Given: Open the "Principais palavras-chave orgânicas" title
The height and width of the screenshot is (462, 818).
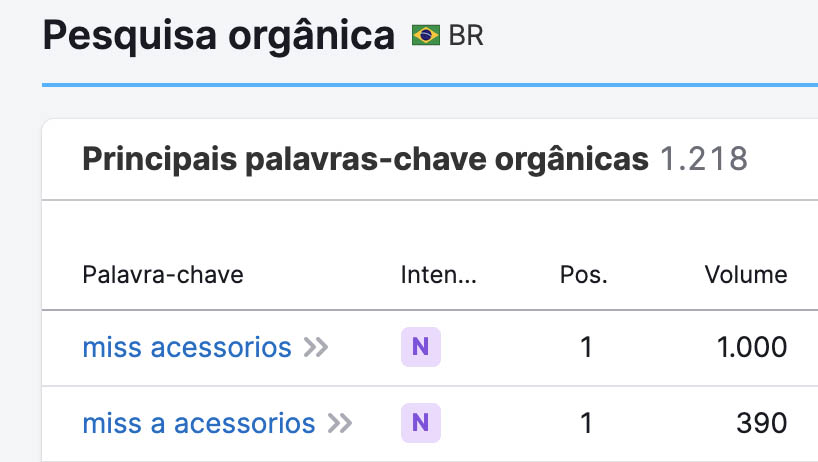Looking at the screenshot, I should pyautogui.click(x=365, y=159).
